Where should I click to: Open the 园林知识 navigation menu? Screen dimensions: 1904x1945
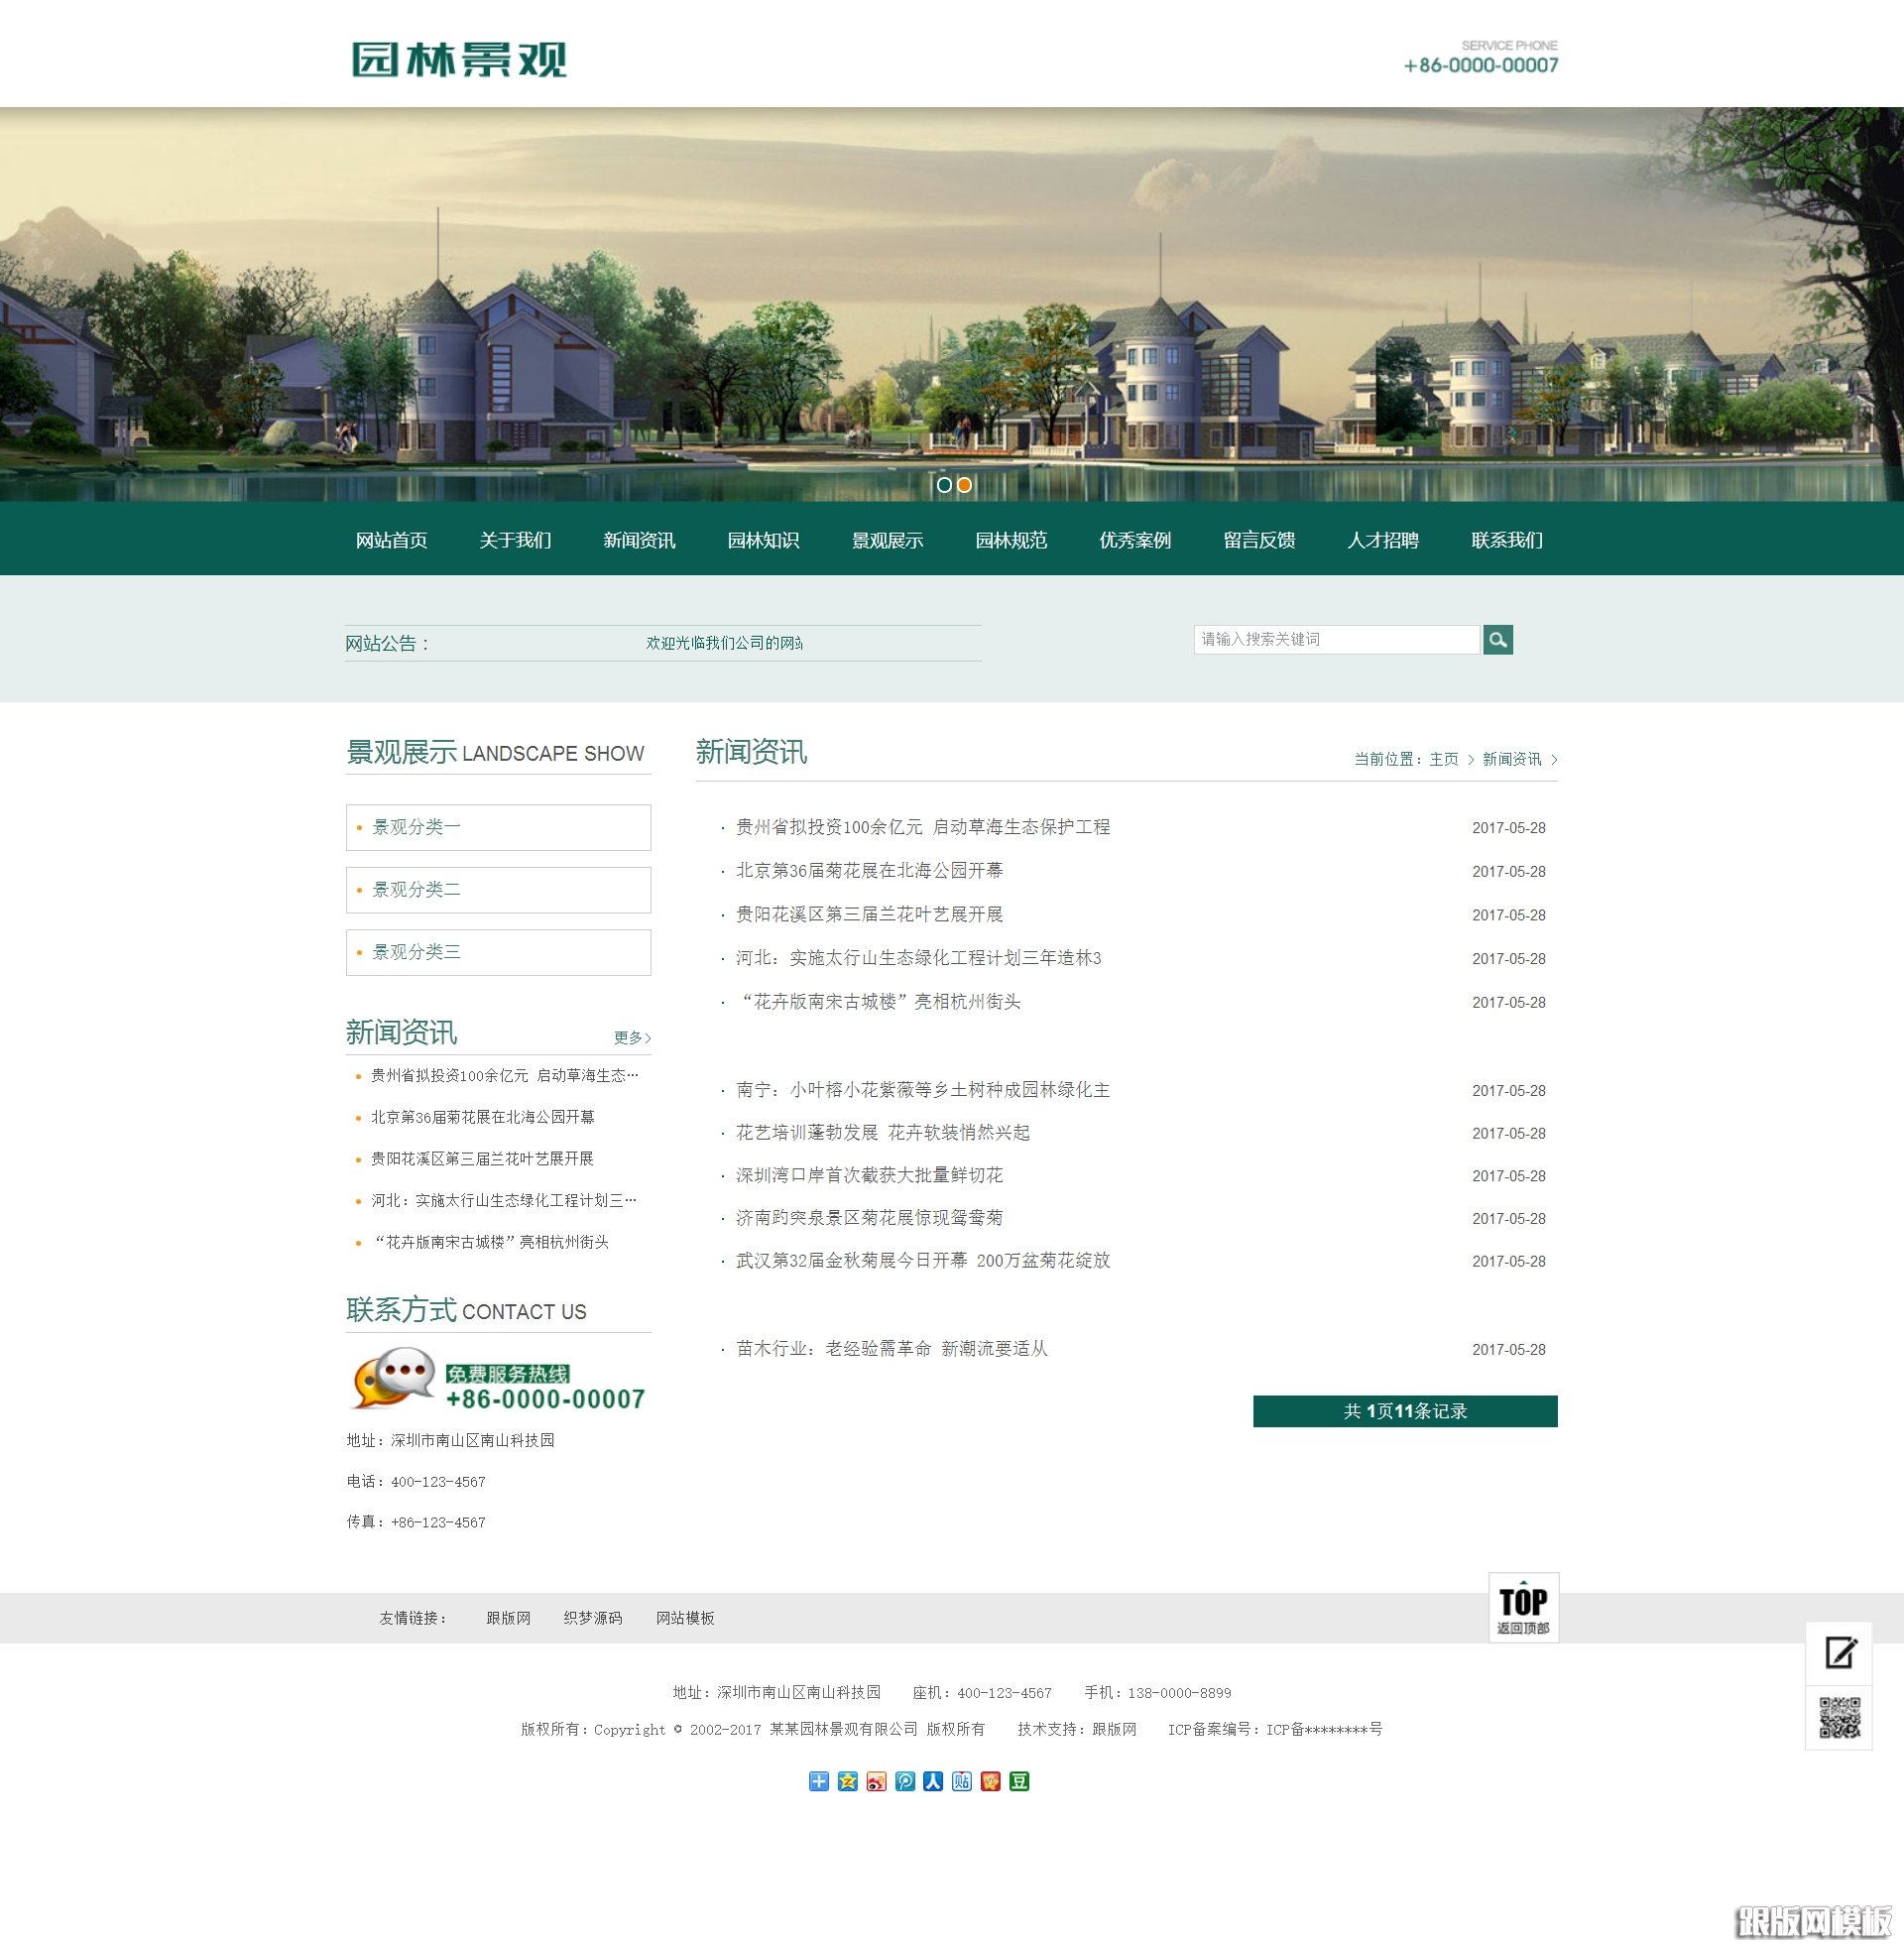[765, 540]
